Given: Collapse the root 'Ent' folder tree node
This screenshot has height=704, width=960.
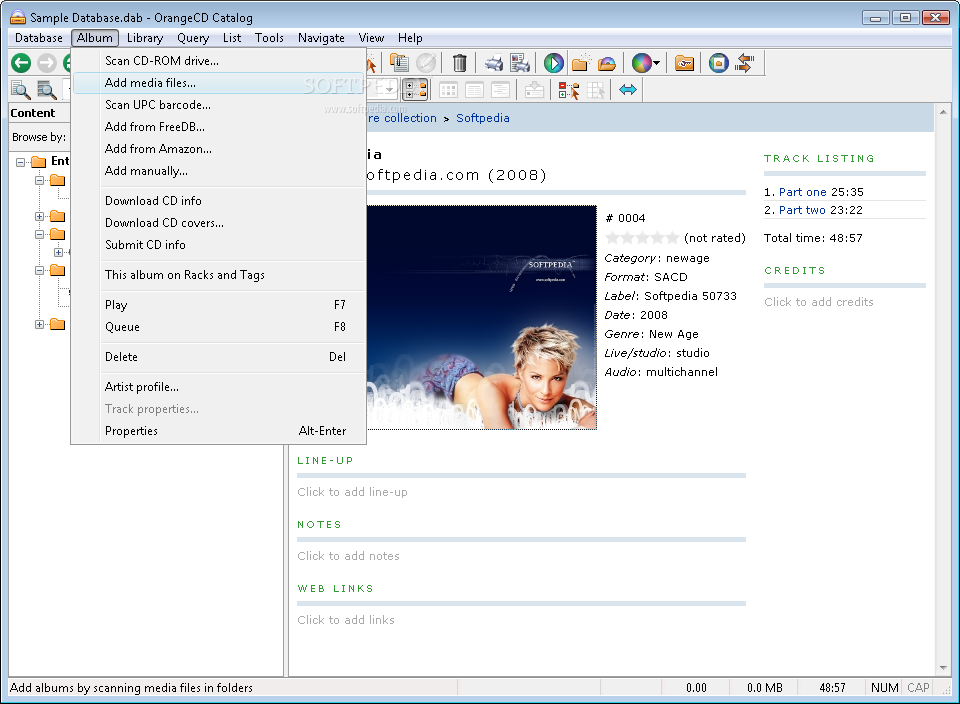Looking at the screenshot, I should click(x=20, y=162).
